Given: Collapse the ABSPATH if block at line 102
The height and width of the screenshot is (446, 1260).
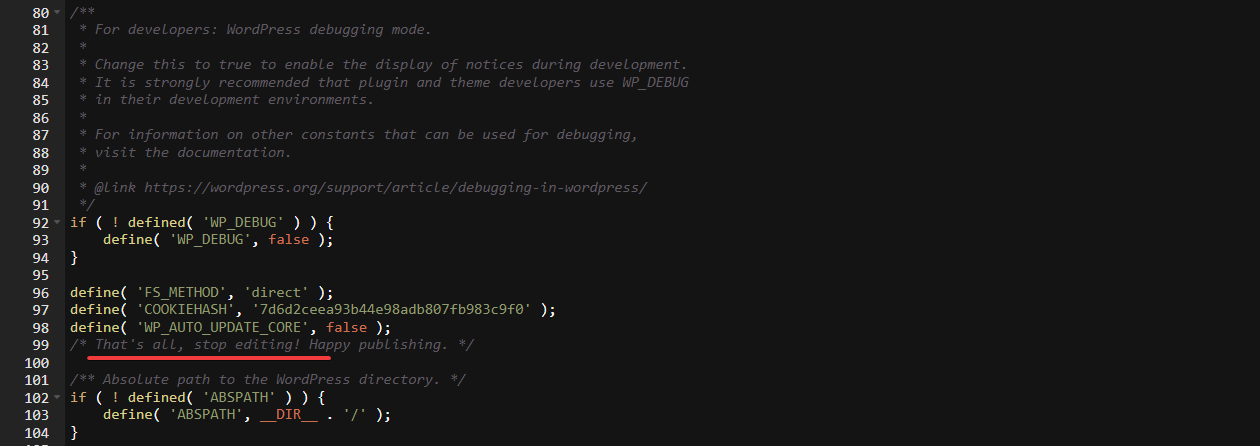Looking at the screenshot, I should point(58,397).
